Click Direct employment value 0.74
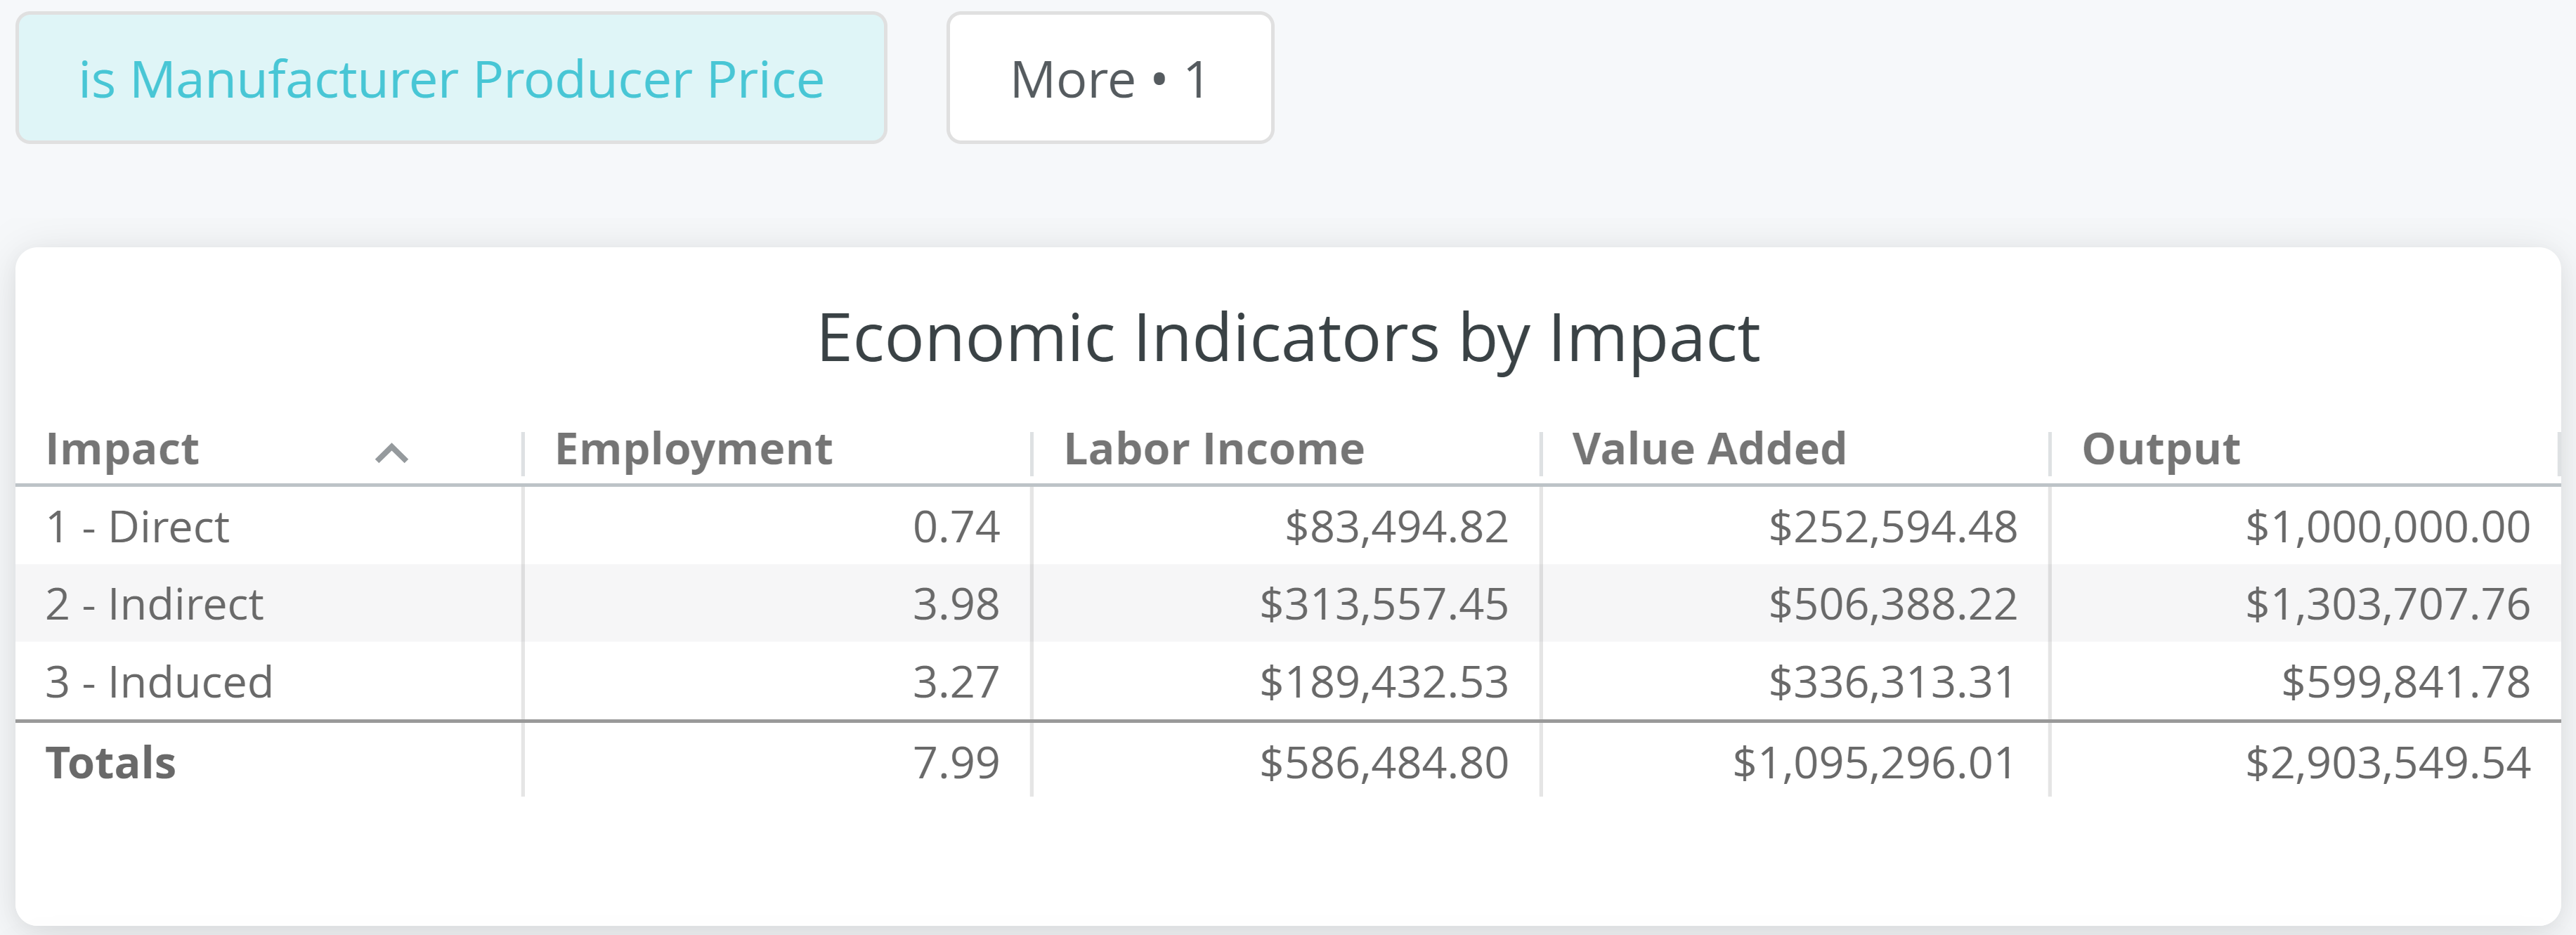Image resolution: width=2576 pixels, height=935 pixels. coord(955,527)
